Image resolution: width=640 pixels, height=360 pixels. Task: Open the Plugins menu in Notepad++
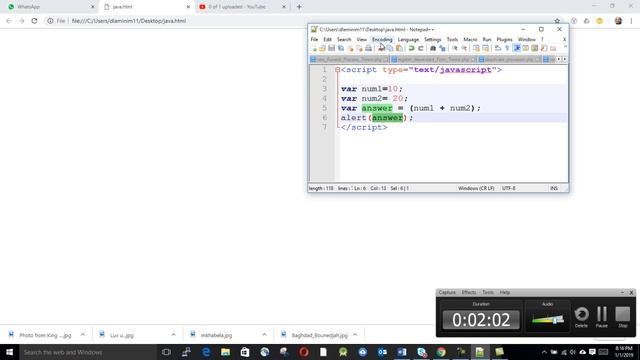(504, 39)
